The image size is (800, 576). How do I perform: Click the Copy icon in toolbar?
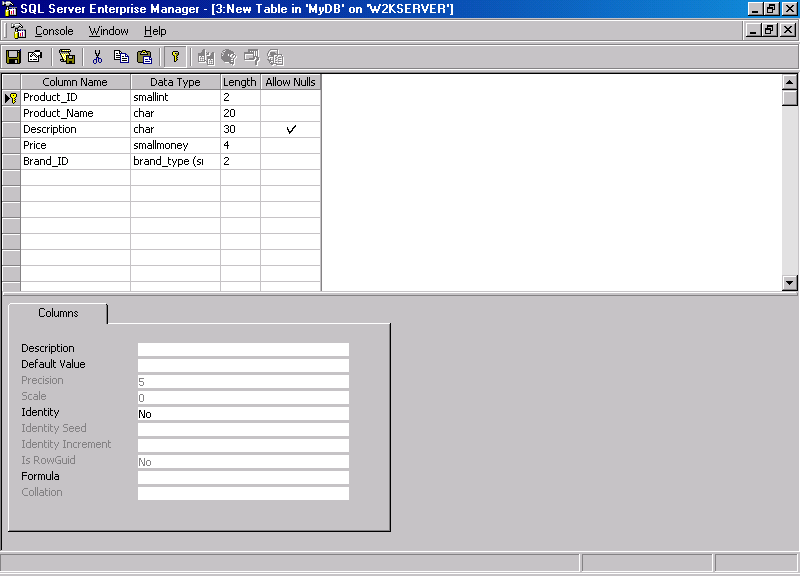[121, 57]
